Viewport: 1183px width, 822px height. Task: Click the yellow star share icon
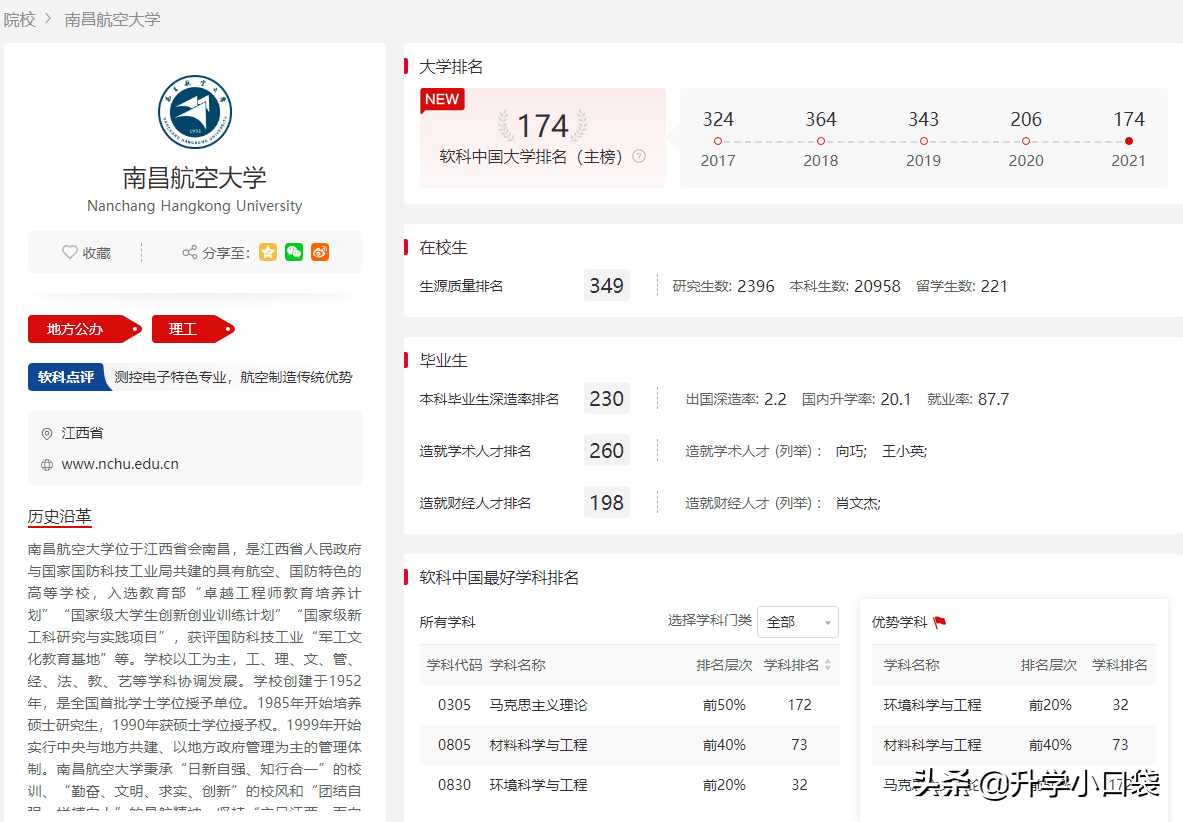(267, 252)
